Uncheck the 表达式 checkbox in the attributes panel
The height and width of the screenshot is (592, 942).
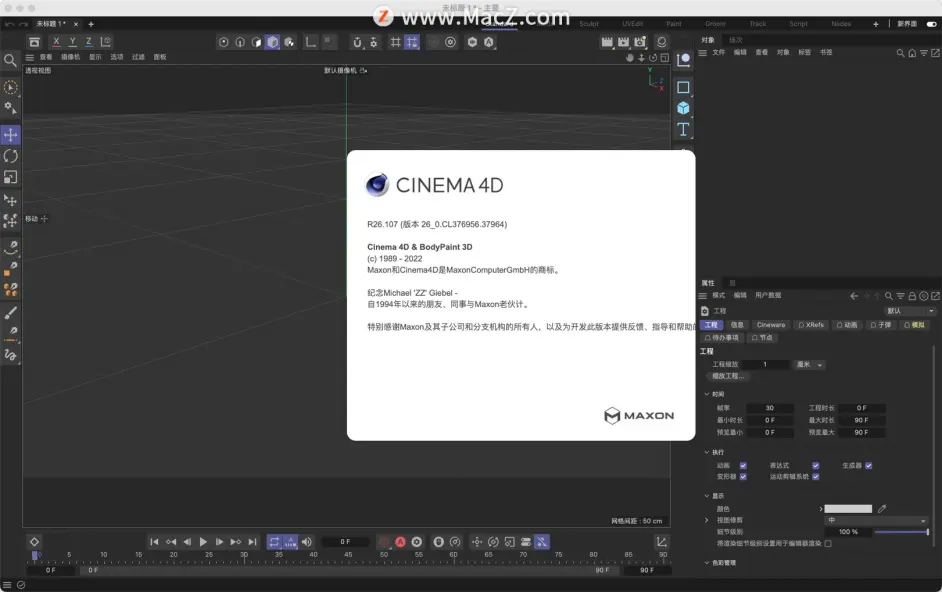815,466
